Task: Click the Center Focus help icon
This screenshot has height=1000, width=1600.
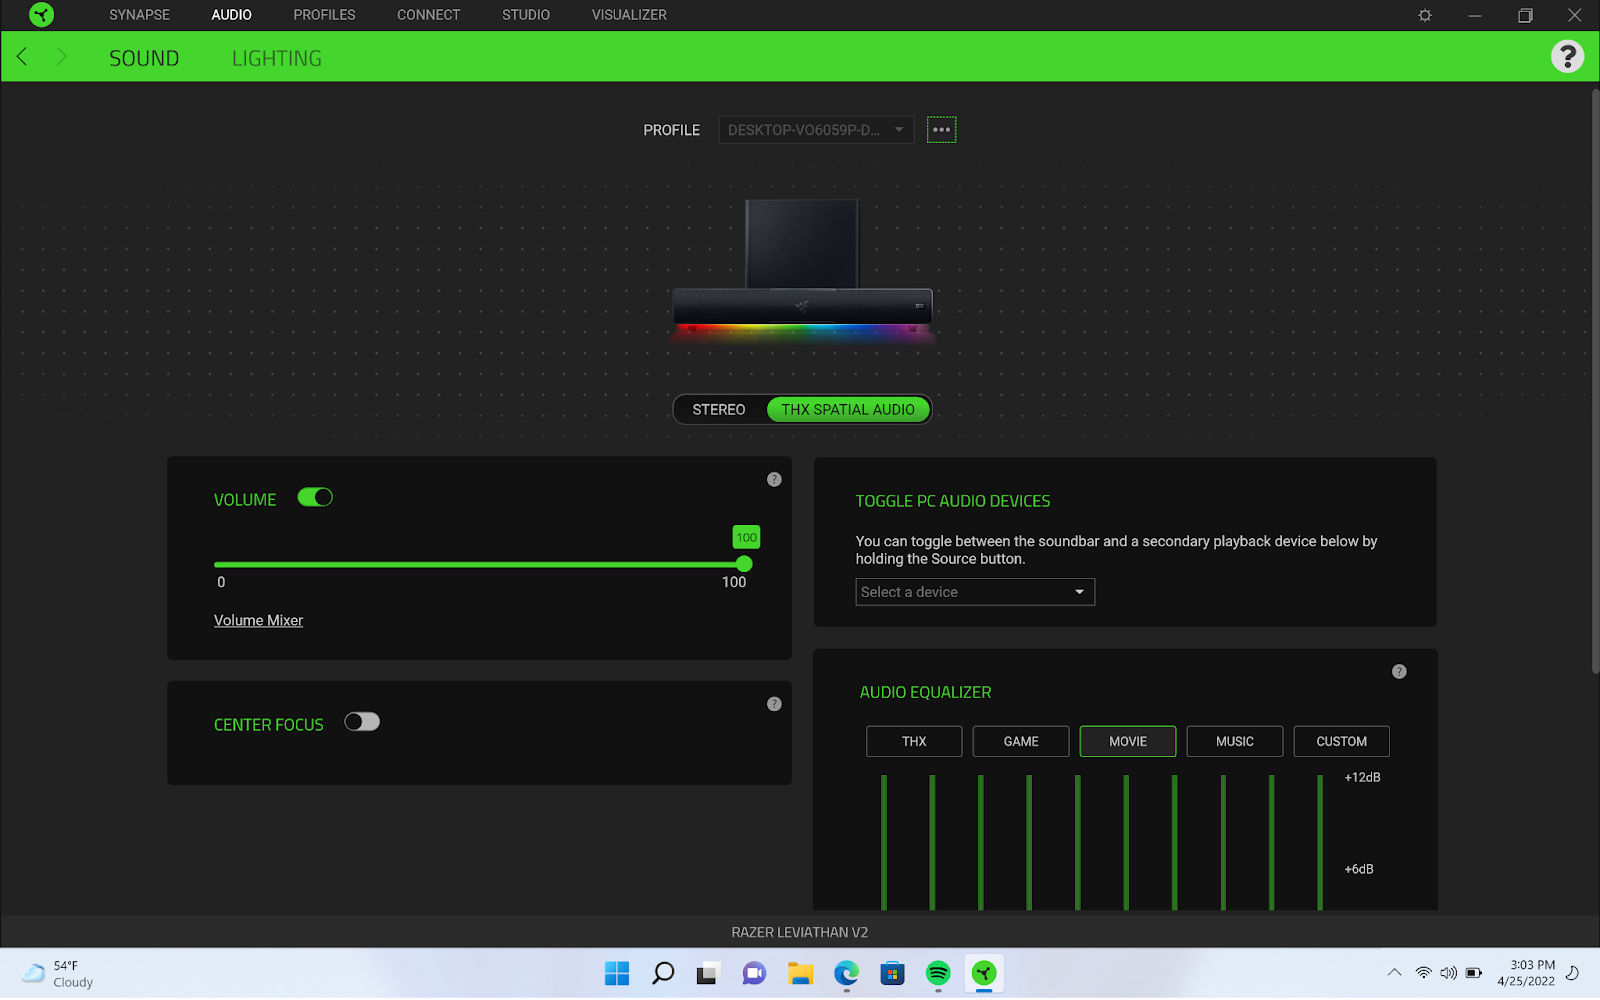Action: pyautogui.click(x=774, y=704)
